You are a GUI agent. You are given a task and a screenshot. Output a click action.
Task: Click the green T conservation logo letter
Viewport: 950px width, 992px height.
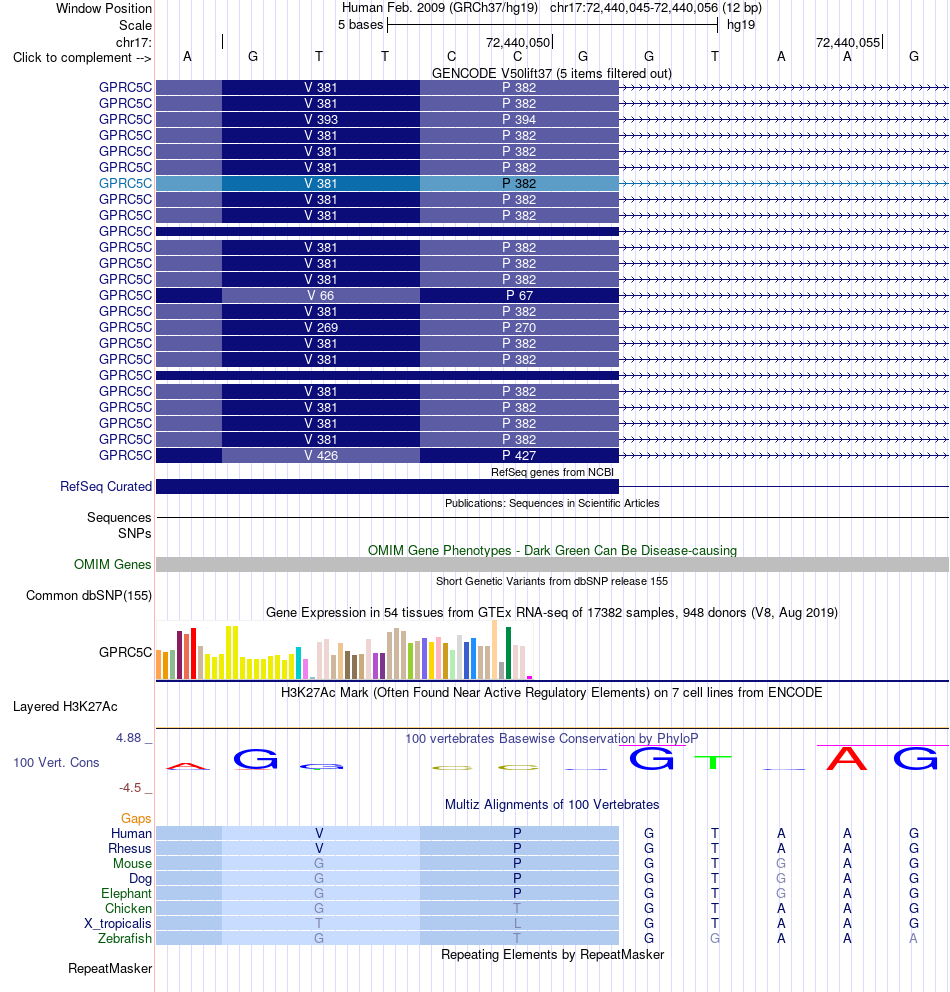713,762
